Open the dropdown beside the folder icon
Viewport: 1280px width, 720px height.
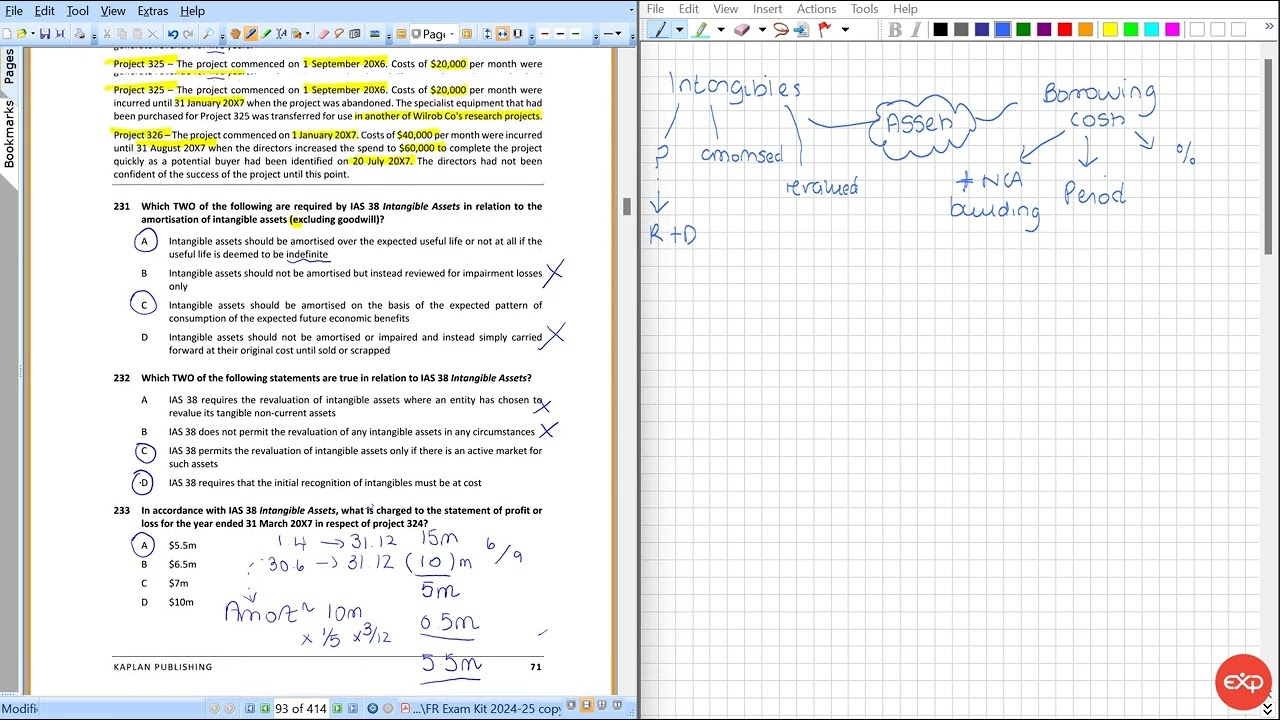33,34
